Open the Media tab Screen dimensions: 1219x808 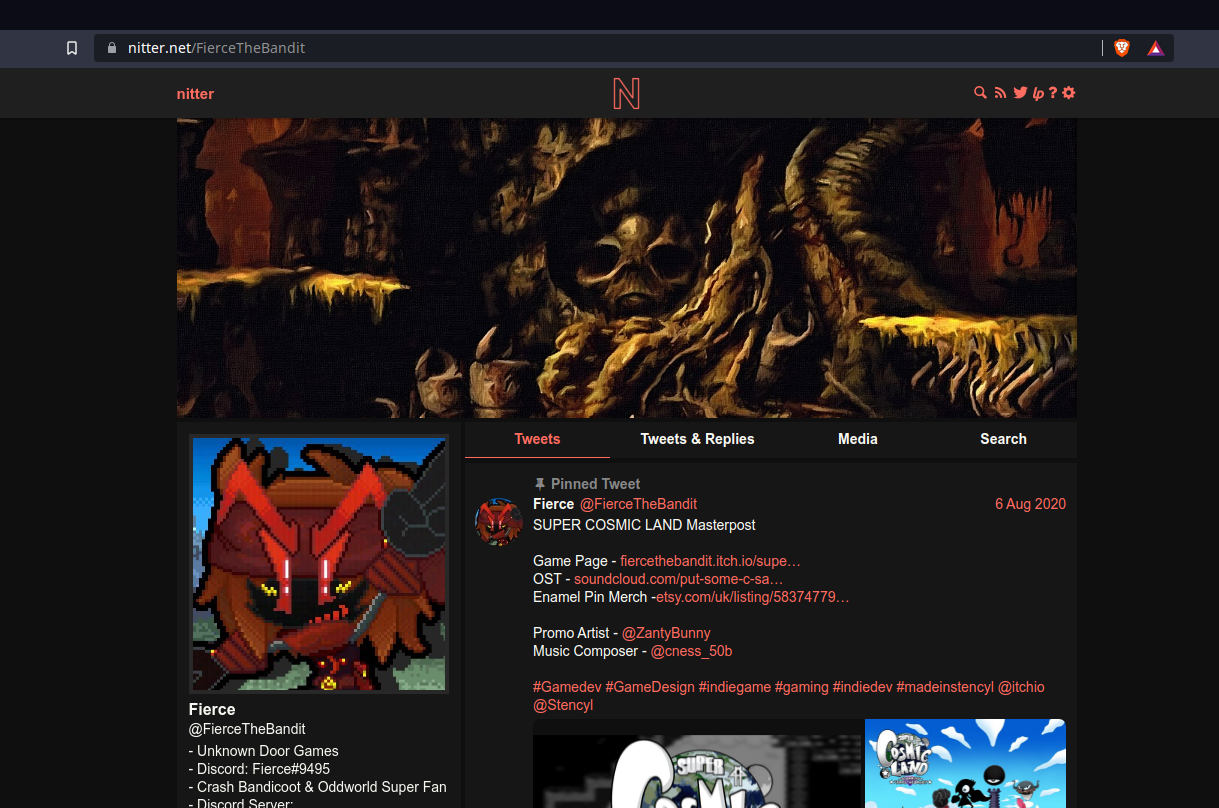tap(858, 439)
